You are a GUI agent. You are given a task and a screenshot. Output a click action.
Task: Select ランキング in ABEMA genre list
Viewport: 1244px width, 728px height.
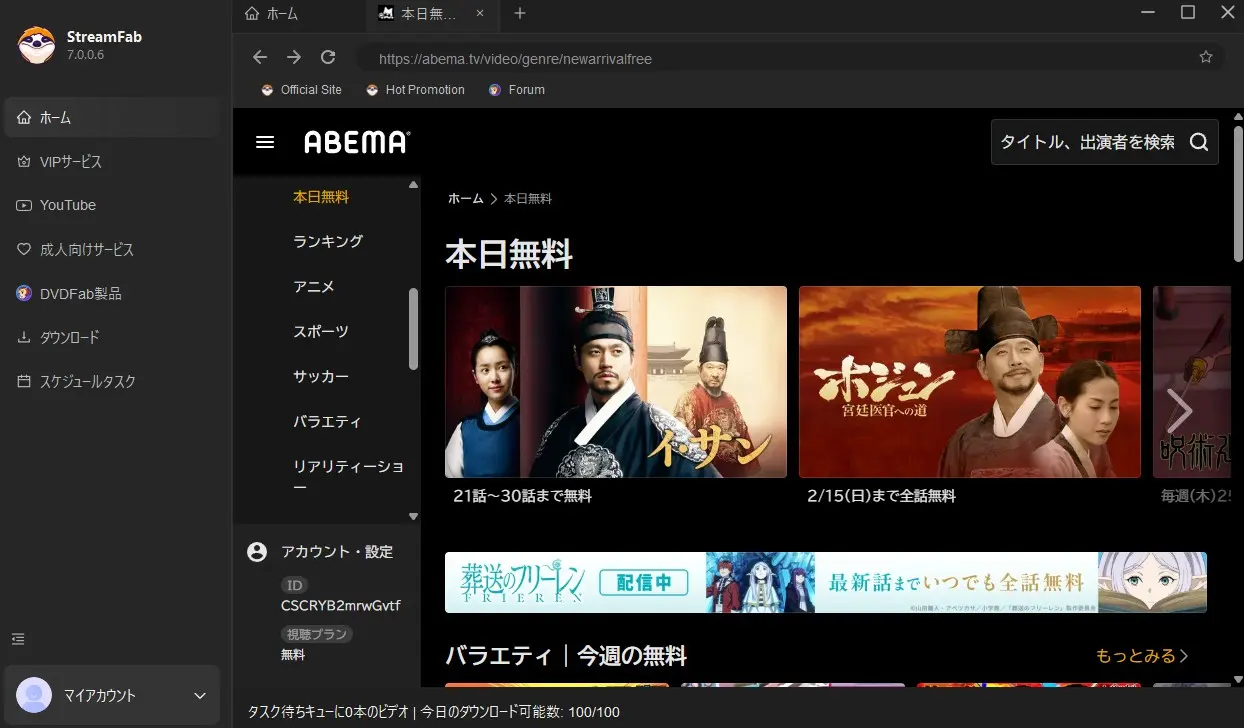(328, 241)
